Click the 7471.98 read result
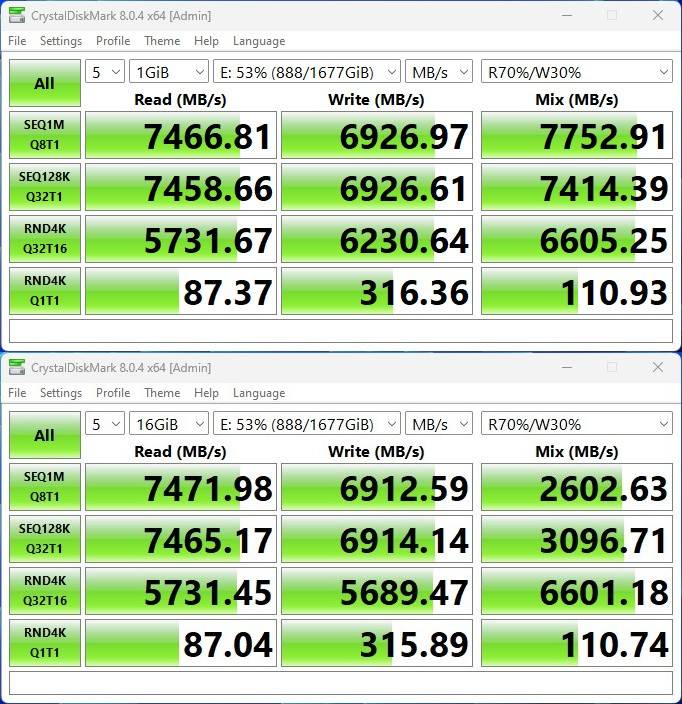The width and height of the screenshot is (682, 704). pos(181,487)
